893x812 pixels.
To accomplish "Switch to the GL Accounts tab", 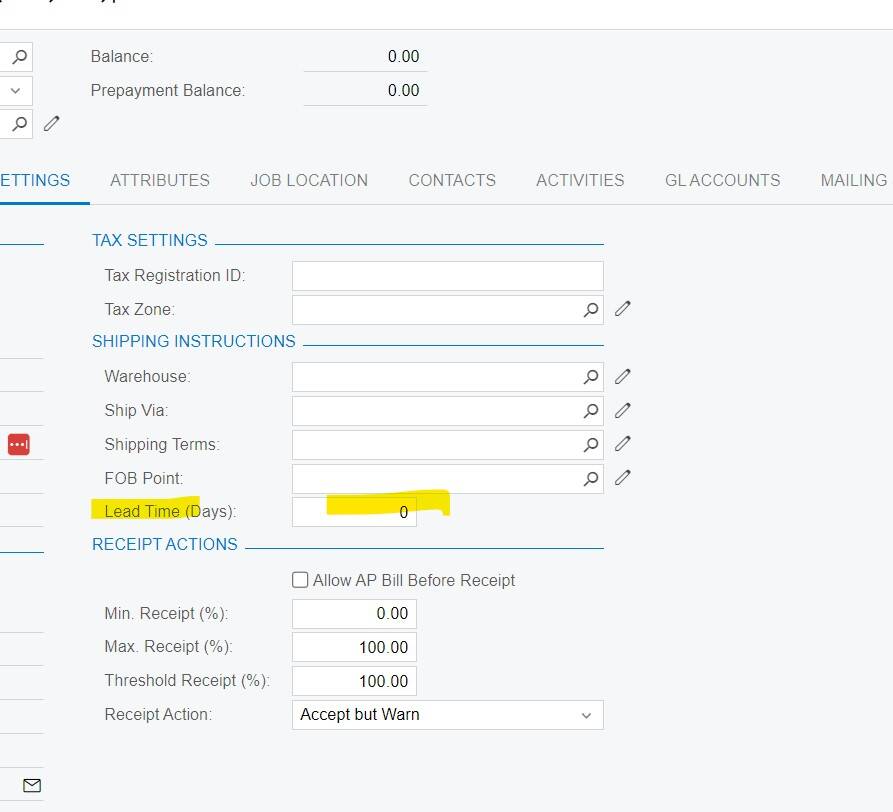I will (x=722, y=181).
